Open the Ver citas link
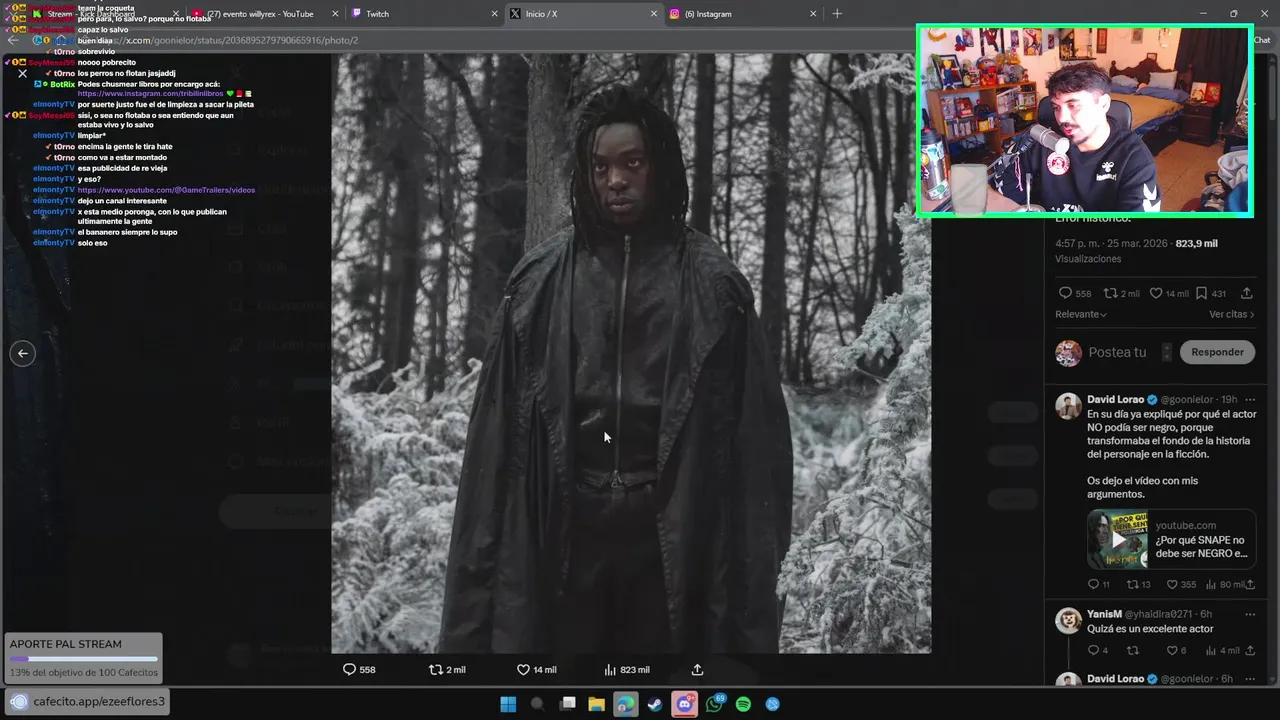The height and width of the screenshot is (720, 1280). click(1232, 314)
